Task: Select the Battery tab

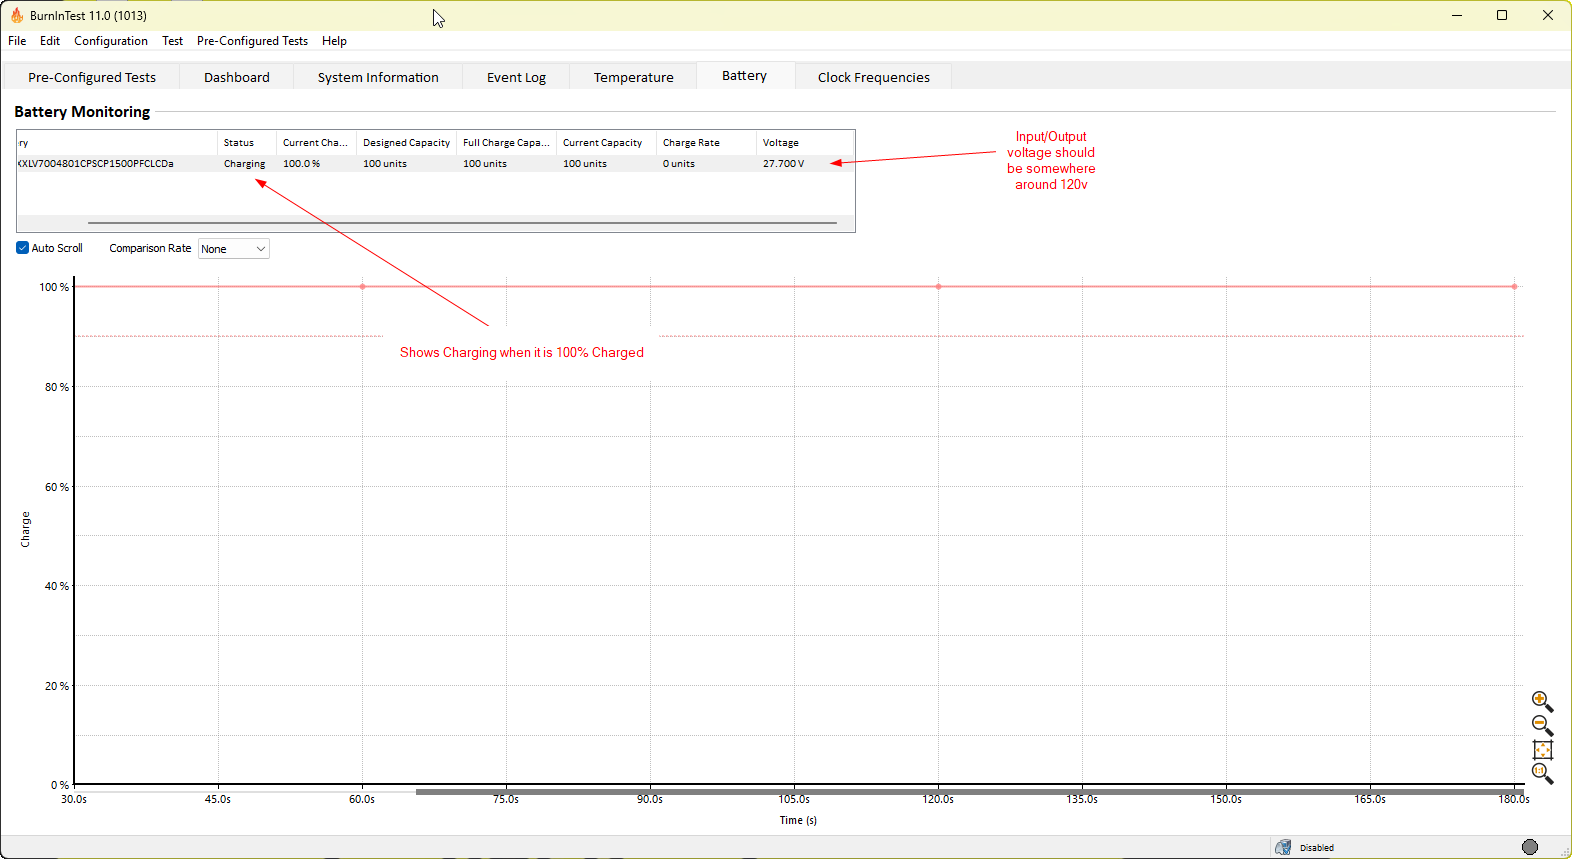Action: coord(745,75)
